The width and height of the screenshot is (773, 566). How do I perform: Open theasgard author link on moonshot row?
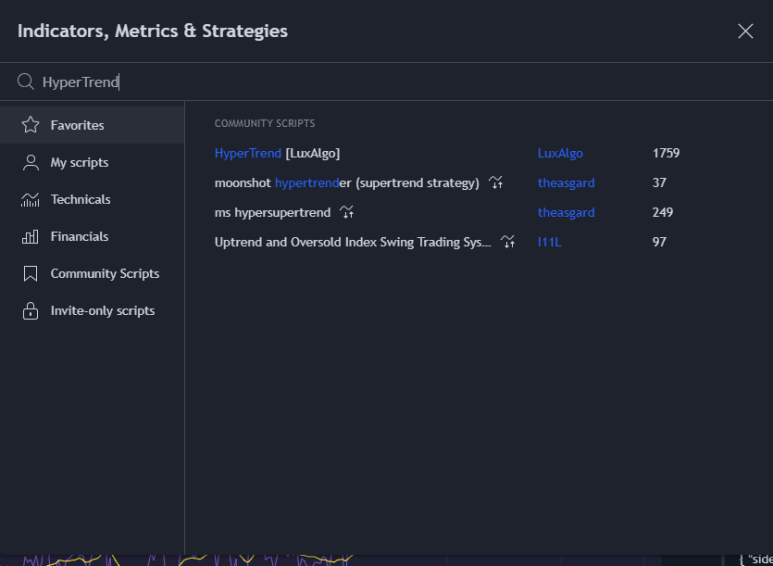[x=566, y=183]
